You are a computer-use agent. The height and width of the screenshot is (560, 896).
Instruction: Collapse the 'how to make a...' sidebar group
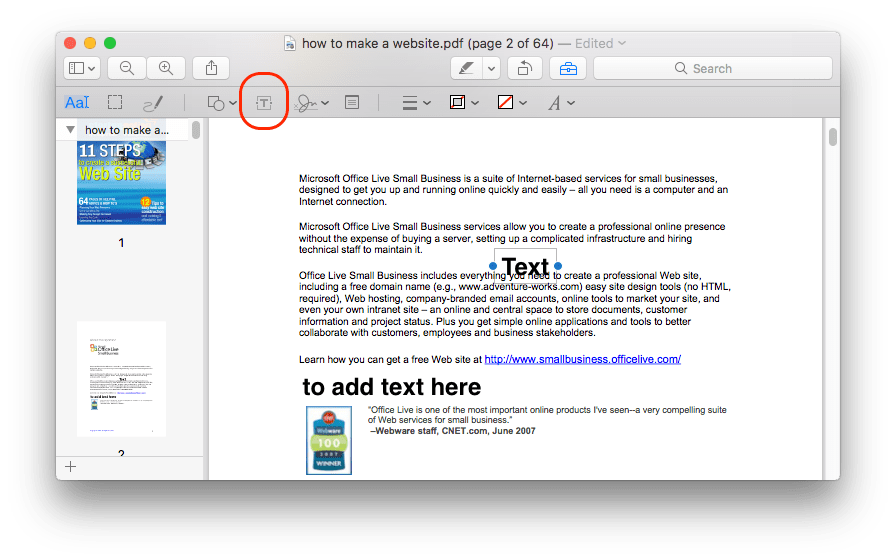pyautogui.click(x=70, y=130)
